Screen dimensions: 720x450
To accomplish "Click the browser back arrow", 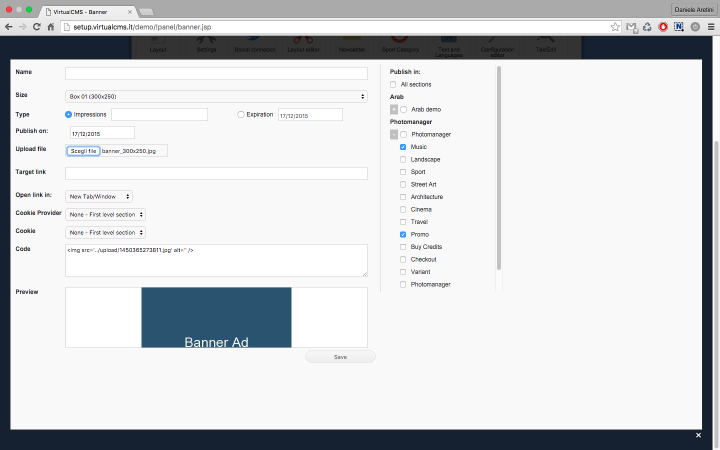I will click(x=9, y=27).
